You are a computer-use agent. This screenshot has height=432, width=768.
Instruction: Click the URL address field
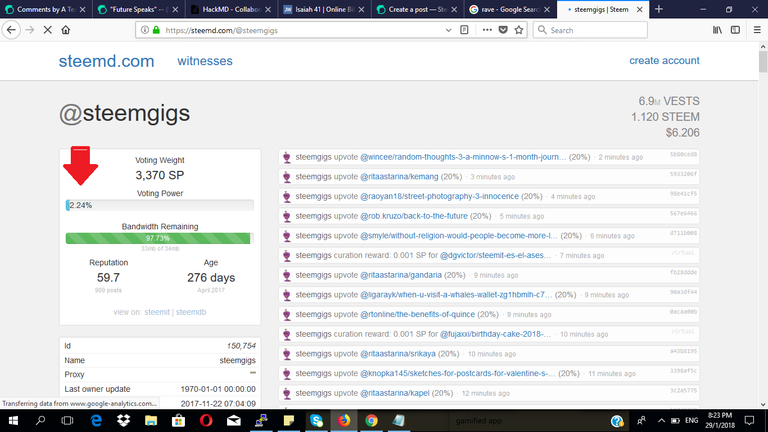304,30
